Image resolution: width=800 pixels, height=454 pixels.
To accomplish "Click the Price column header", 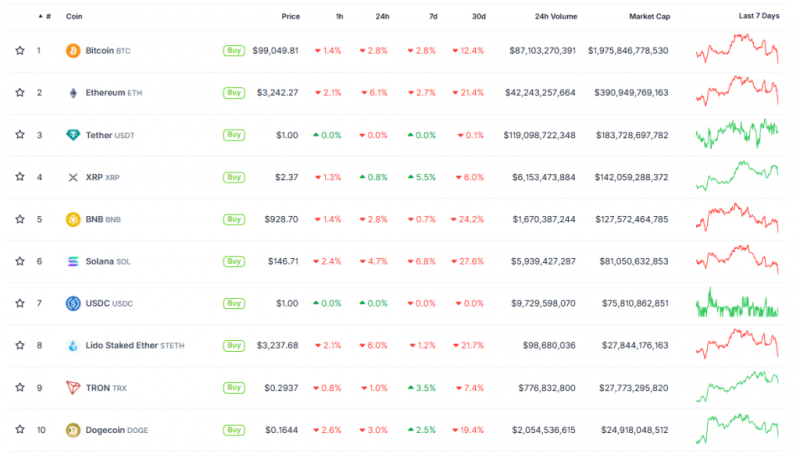I will click(x=290, y=16).
